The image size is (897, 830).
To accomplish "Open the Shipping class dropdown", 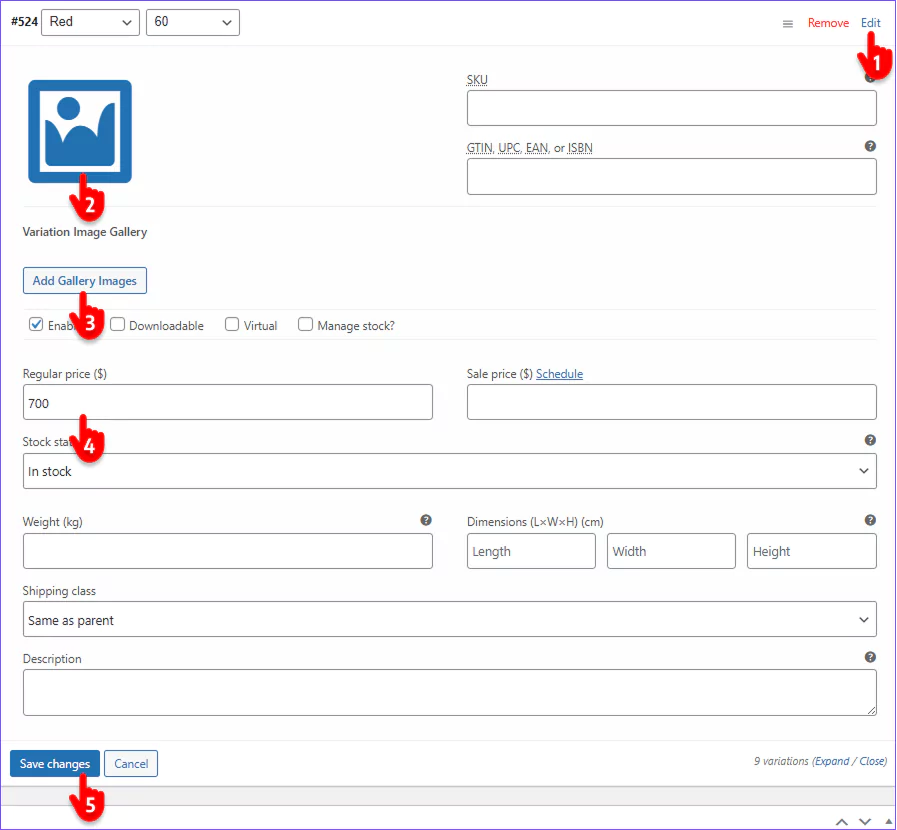I will pos(450,619).
